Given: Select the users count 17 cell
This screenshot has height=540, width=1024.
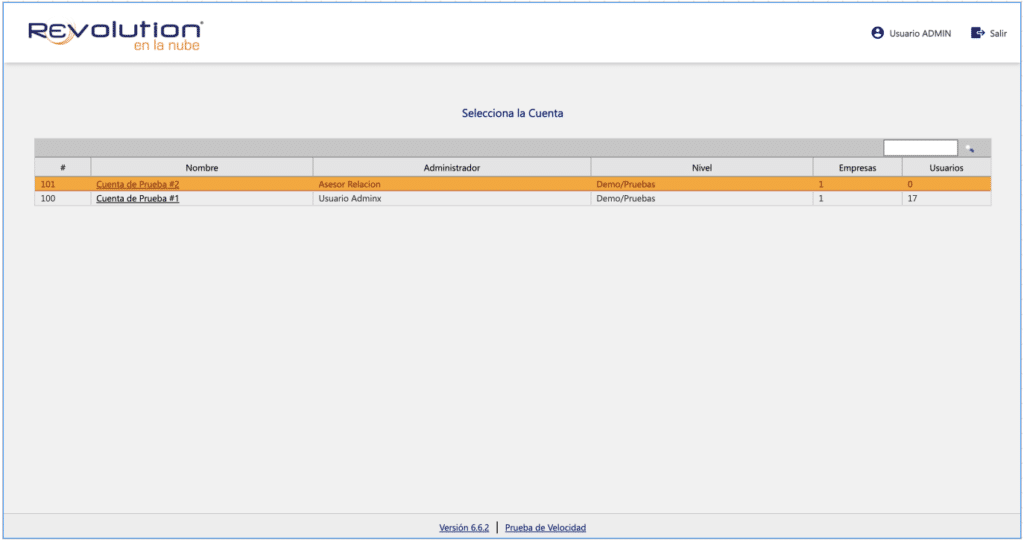Looking at the screenshot, I should (911, 199).
